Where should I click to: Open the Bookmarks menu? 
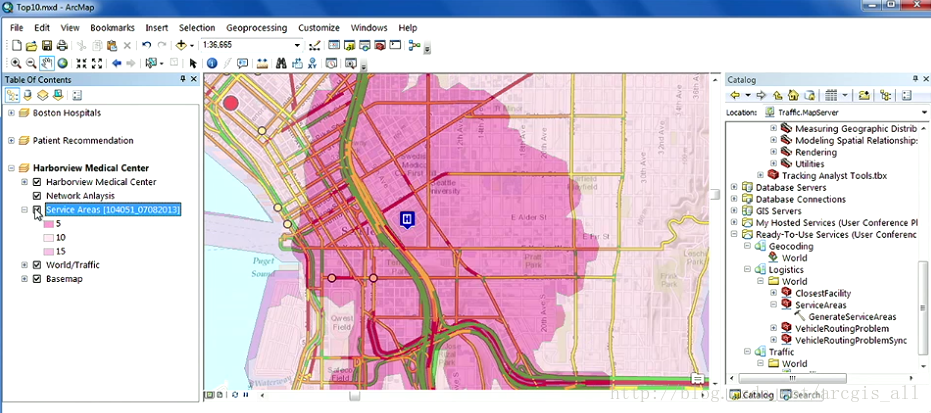coord(112,28)
